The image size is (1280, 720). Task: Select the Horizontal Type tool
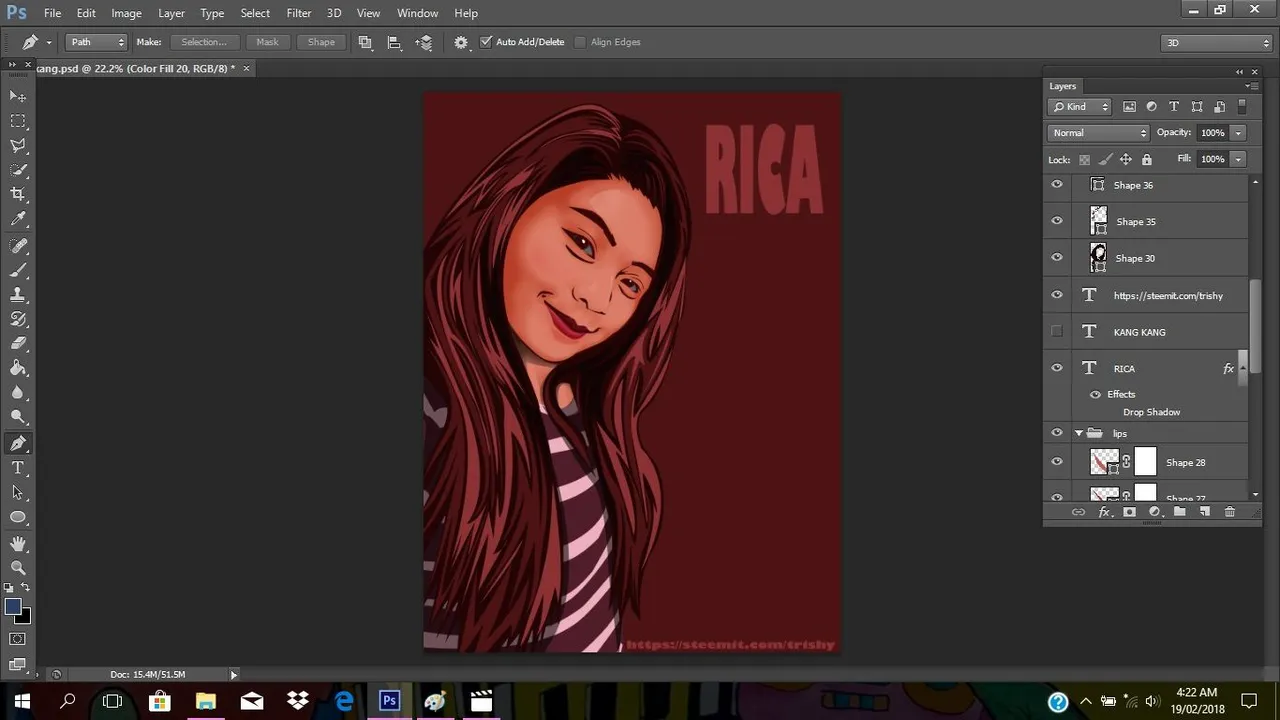coord(18,468)
